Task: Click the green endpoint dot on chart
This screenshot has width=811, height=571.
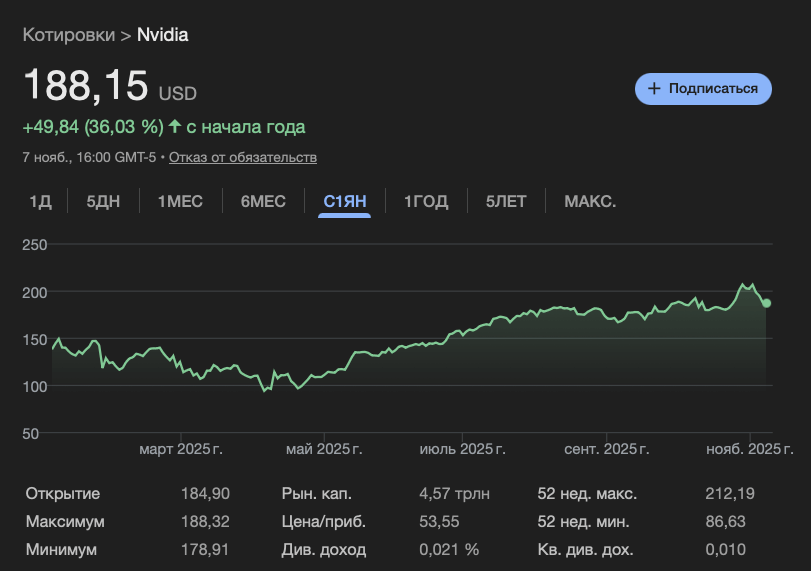Action: [x=767, y=303]
